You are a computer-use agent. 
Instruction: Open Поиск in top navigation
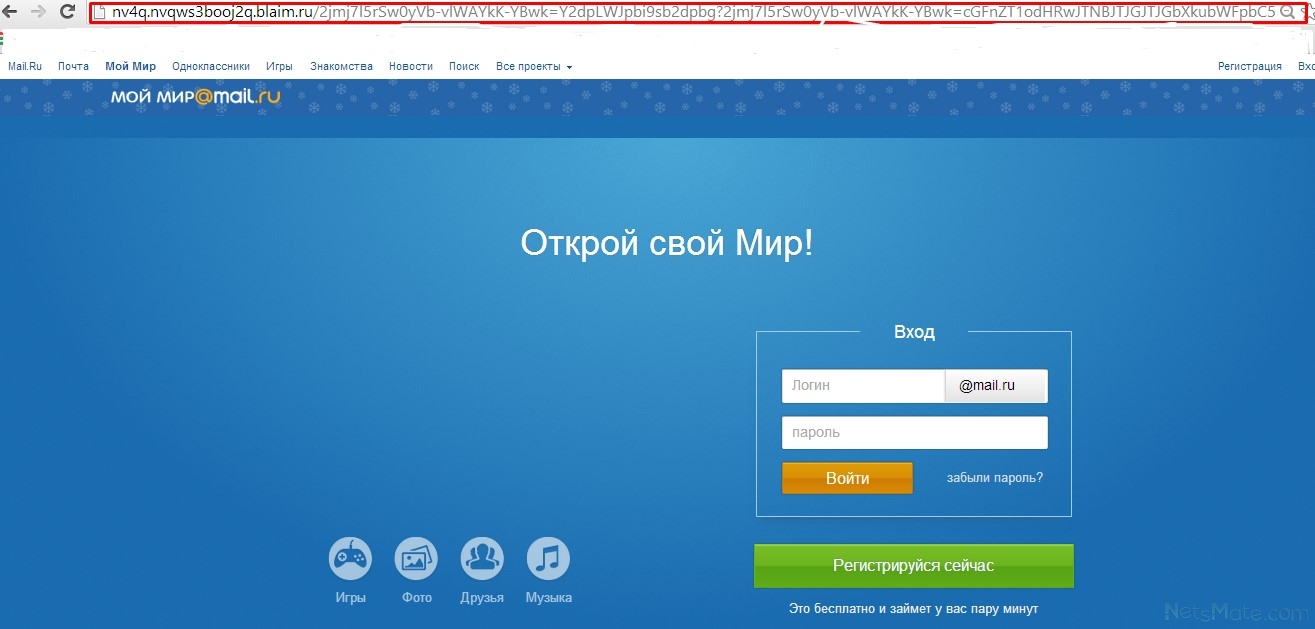pyautogui.click(x=464, y=66)
